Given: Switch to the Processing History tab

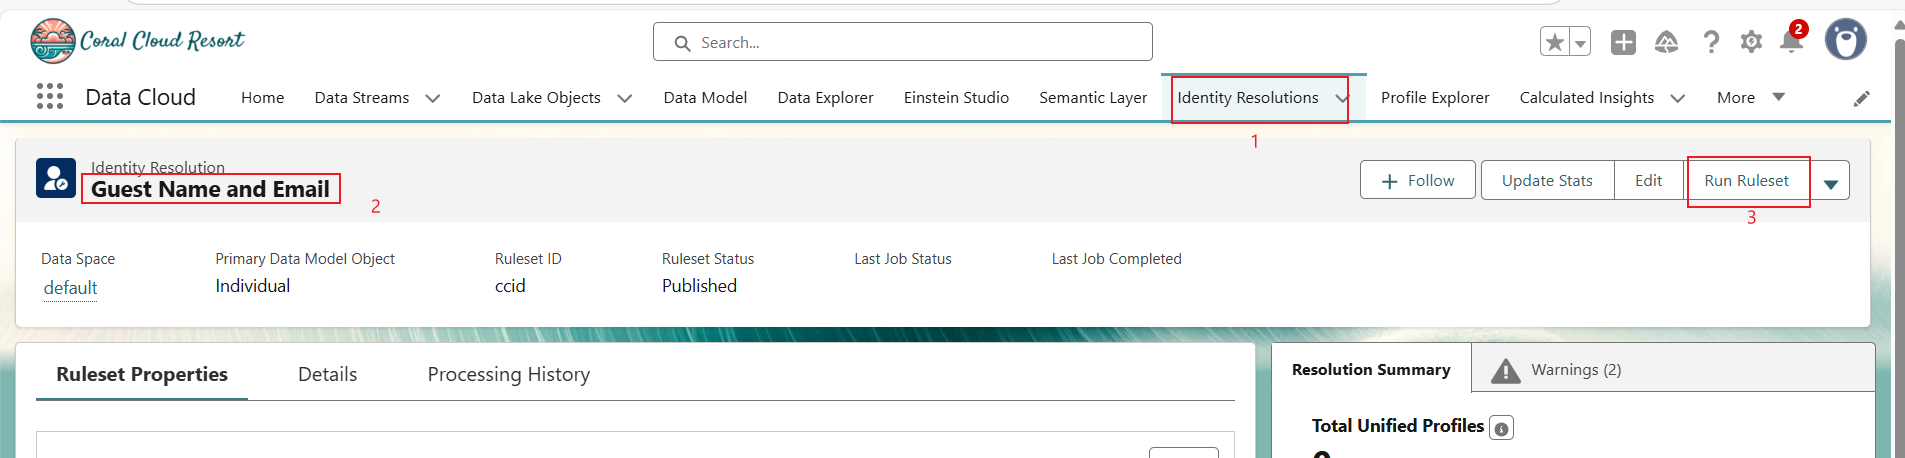Looking at the screenshot, I should pos(508,374).
